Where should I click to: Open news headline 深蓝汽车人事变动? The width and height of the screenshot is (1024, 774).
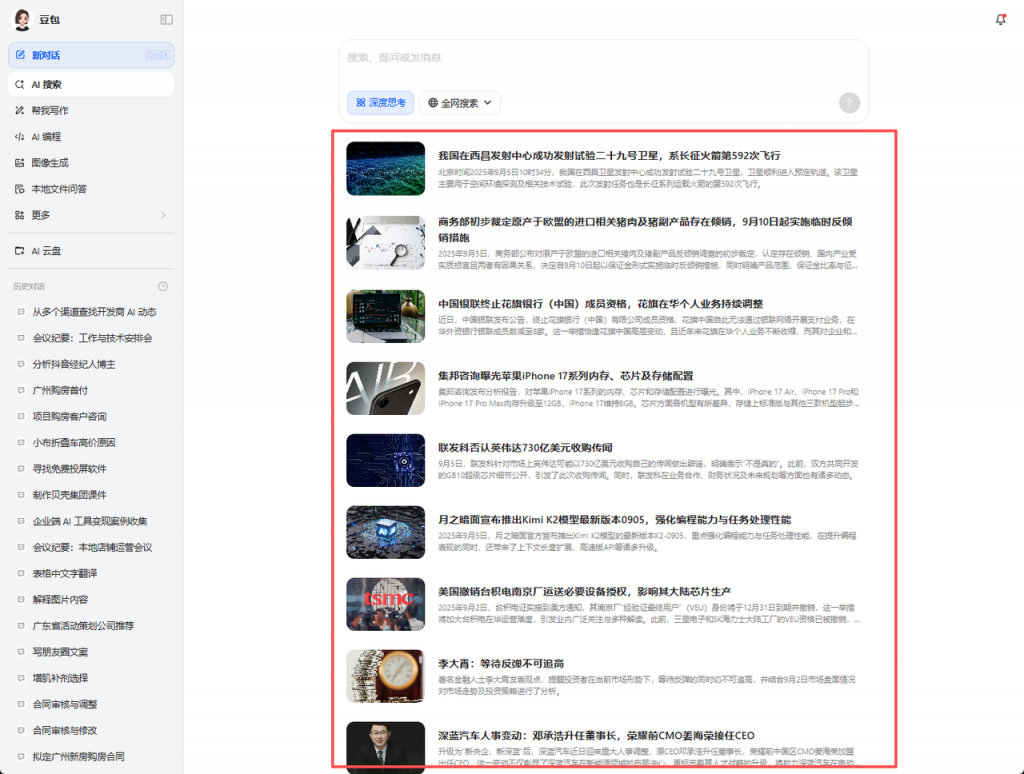point(596,735)
